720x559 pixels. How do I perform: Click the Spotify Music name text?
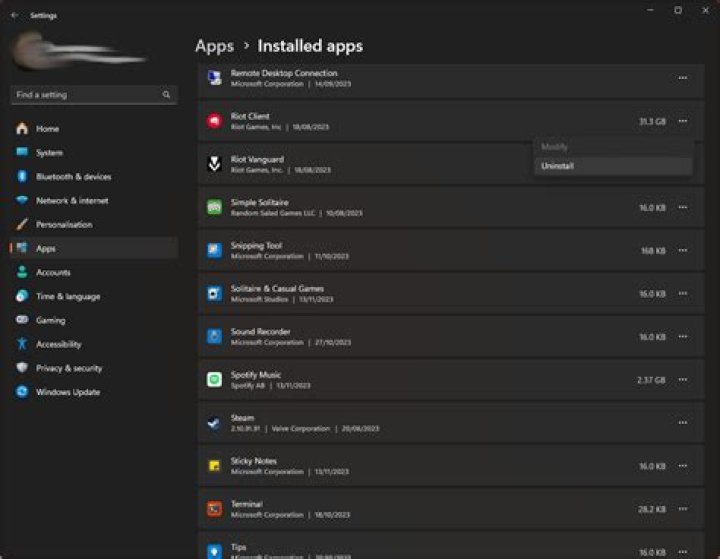coord(256,375)
